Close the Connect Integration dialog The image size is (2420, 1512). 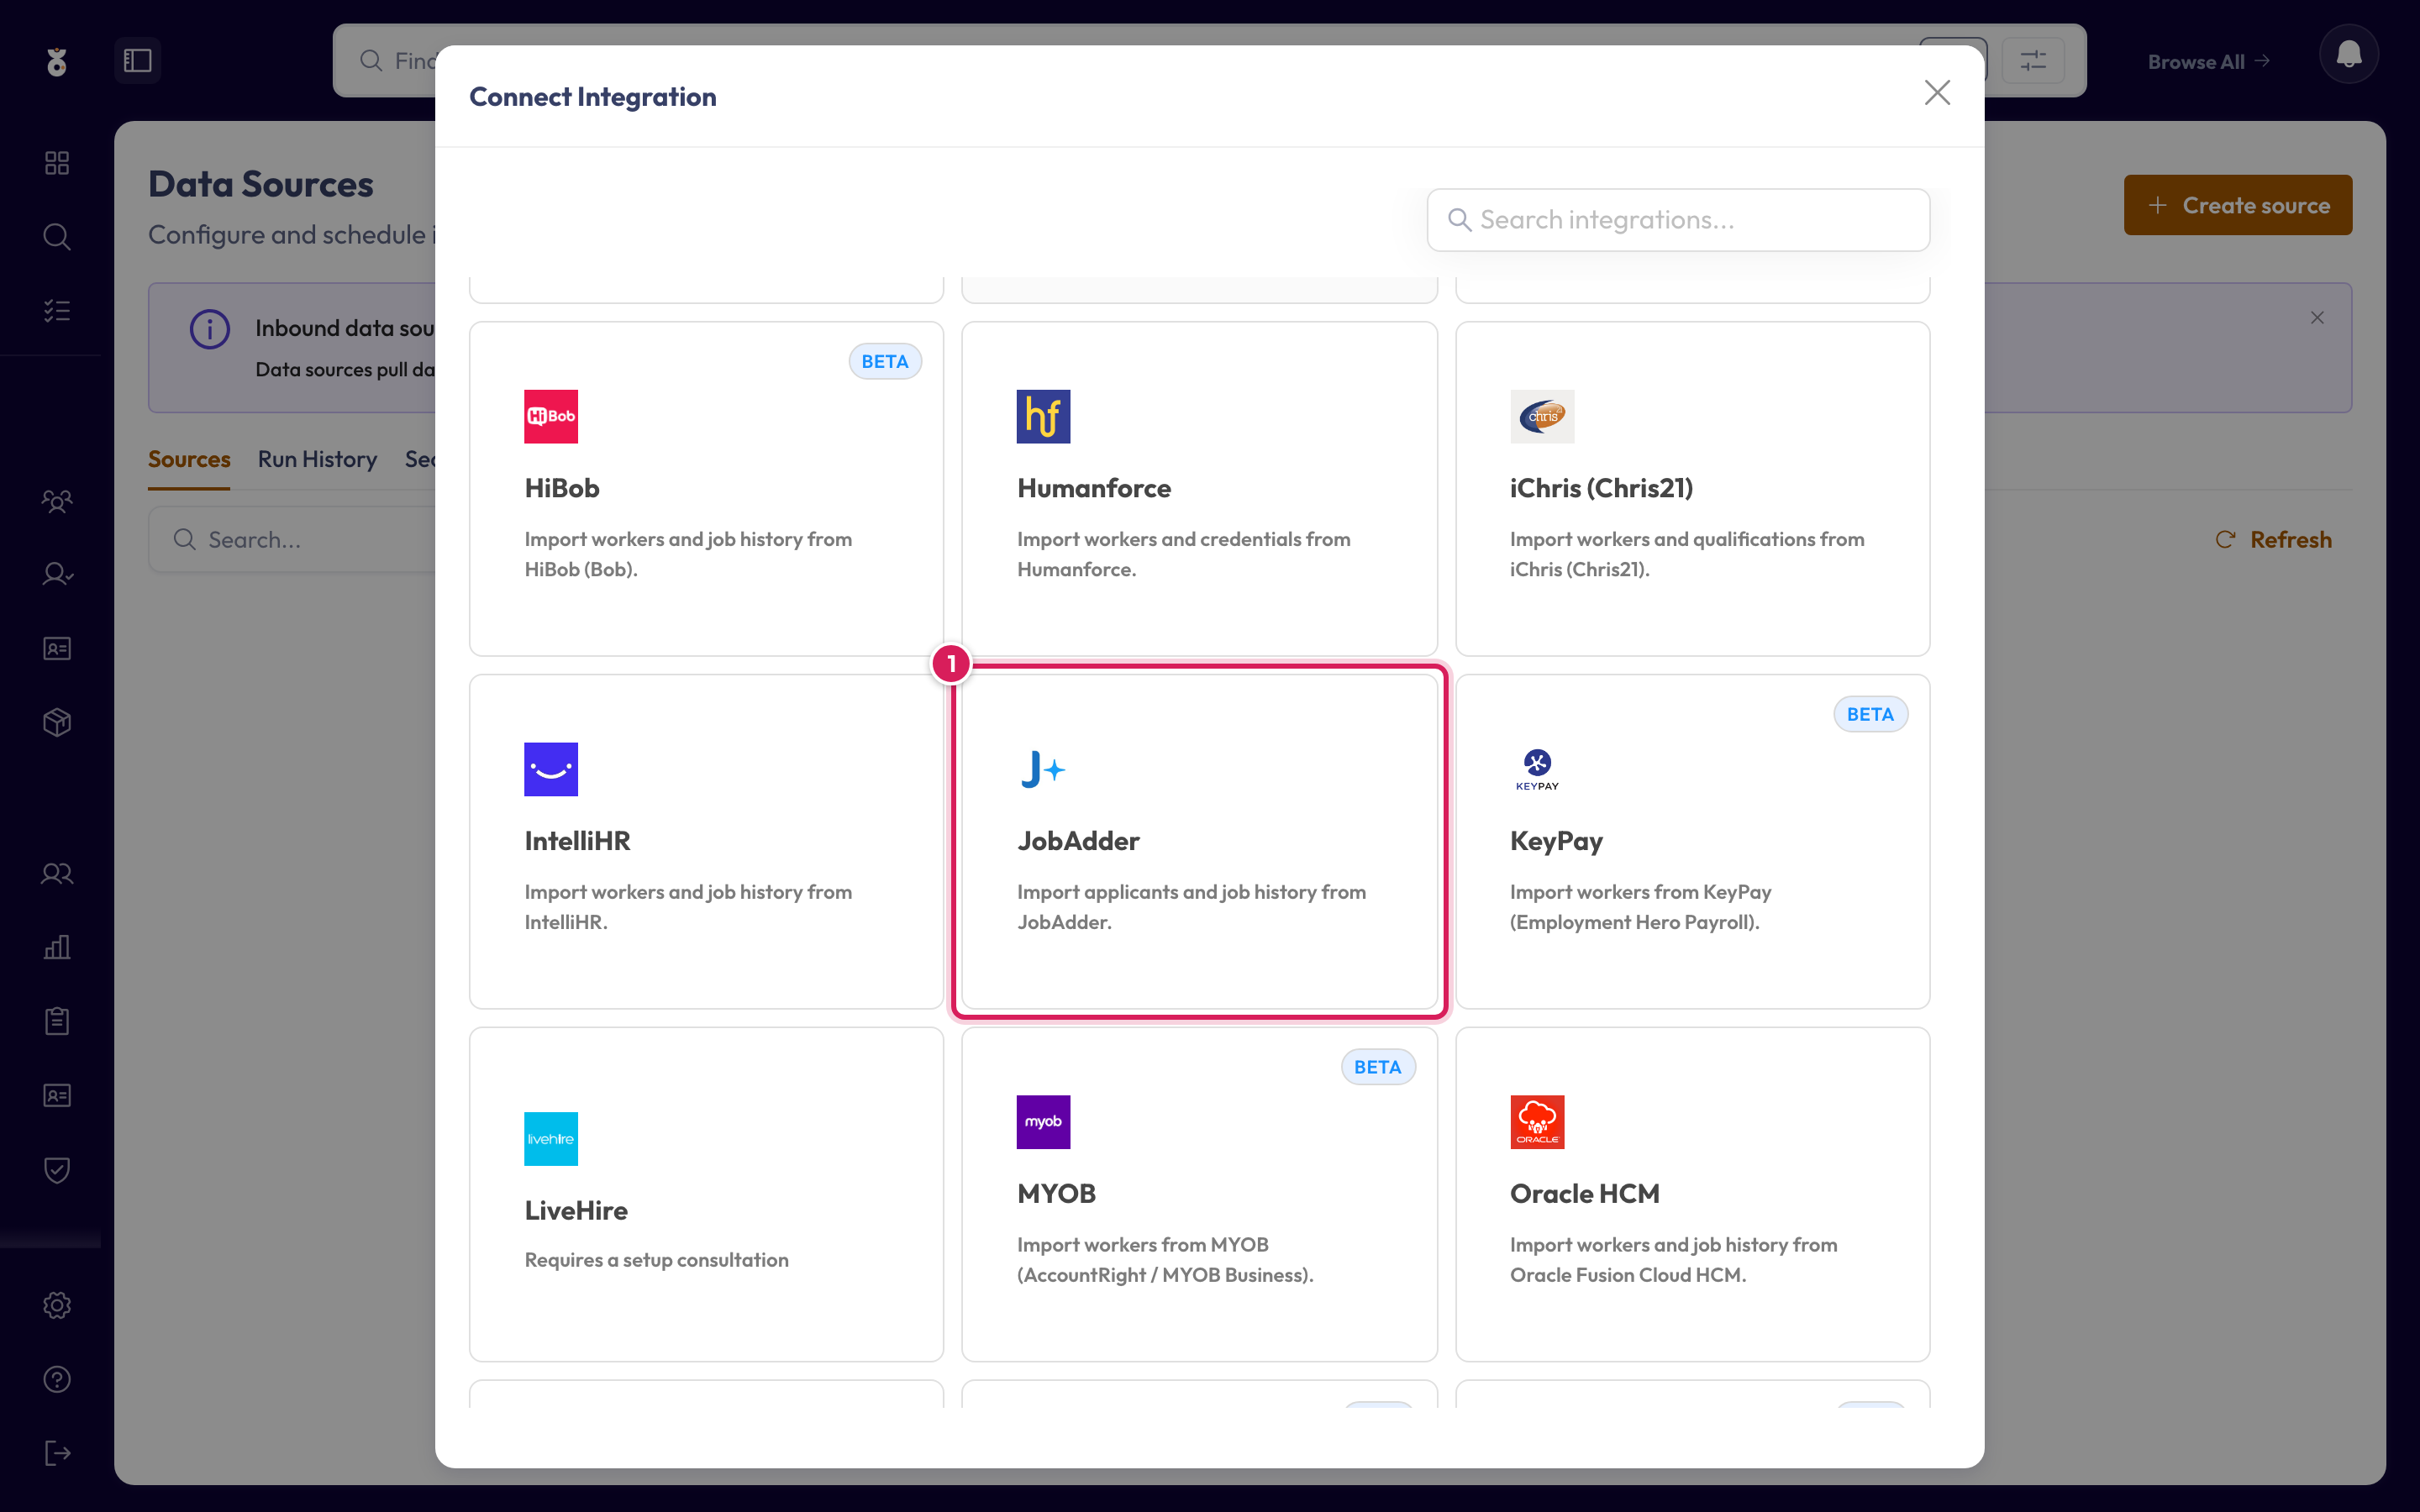(1937, 93)
